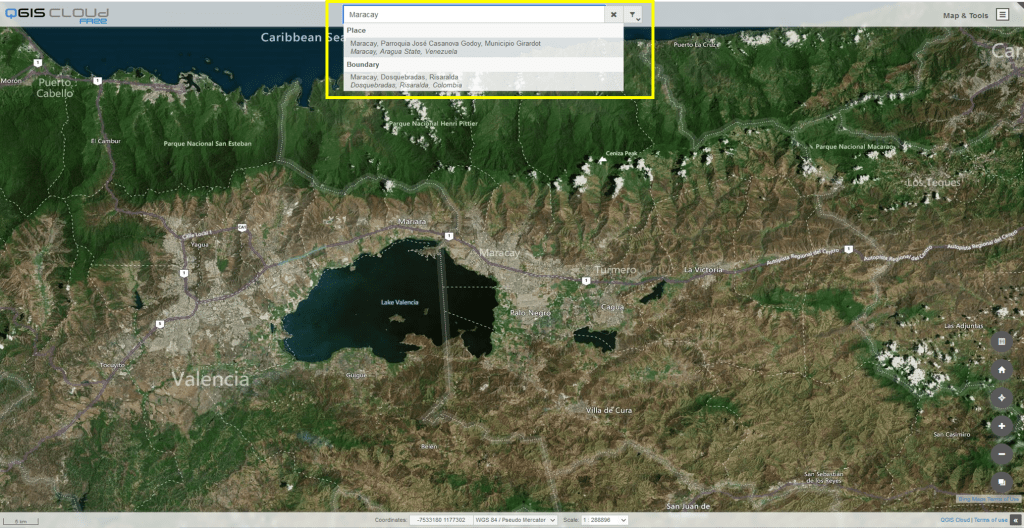This screenshot has width=1024, height=528.
Task: Click the QGIS Cloud logo
Action: point(56,14)
